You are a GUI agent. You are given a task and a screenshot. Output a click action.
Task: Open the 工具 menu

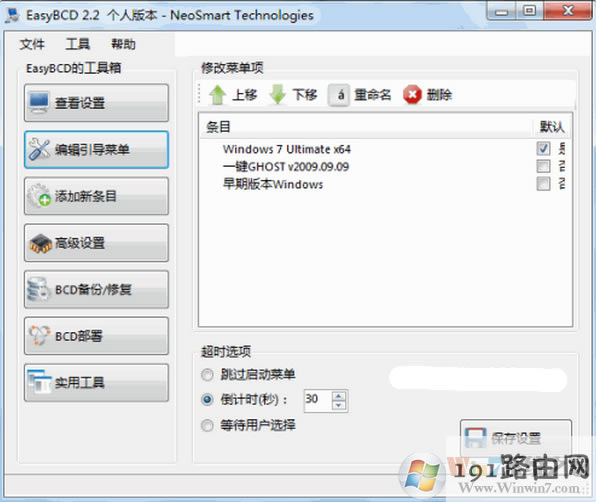point(78,44)
